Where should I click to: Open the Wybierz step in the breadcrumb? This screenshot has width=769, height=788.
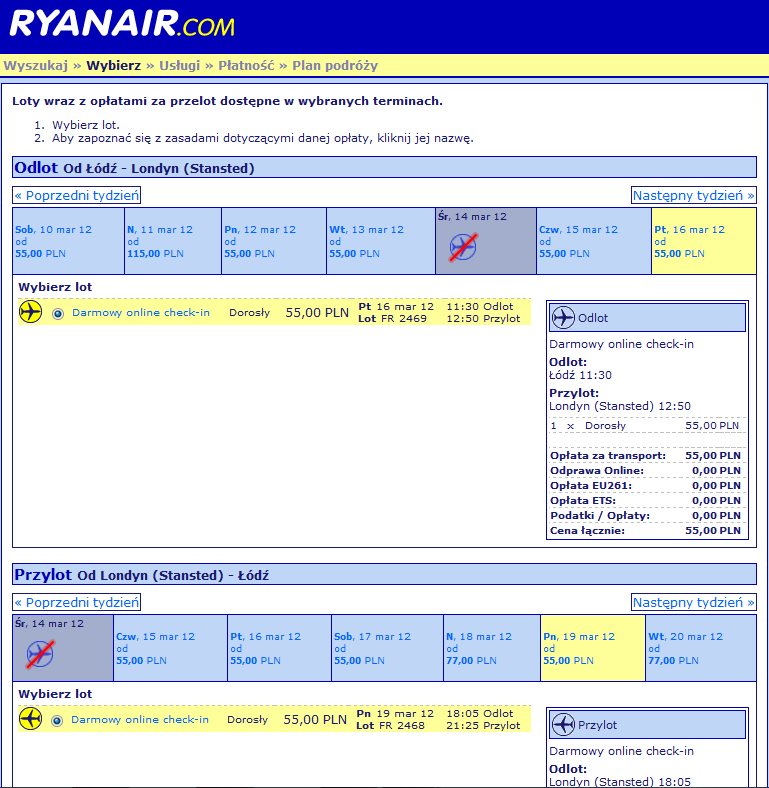coord(114,65)
